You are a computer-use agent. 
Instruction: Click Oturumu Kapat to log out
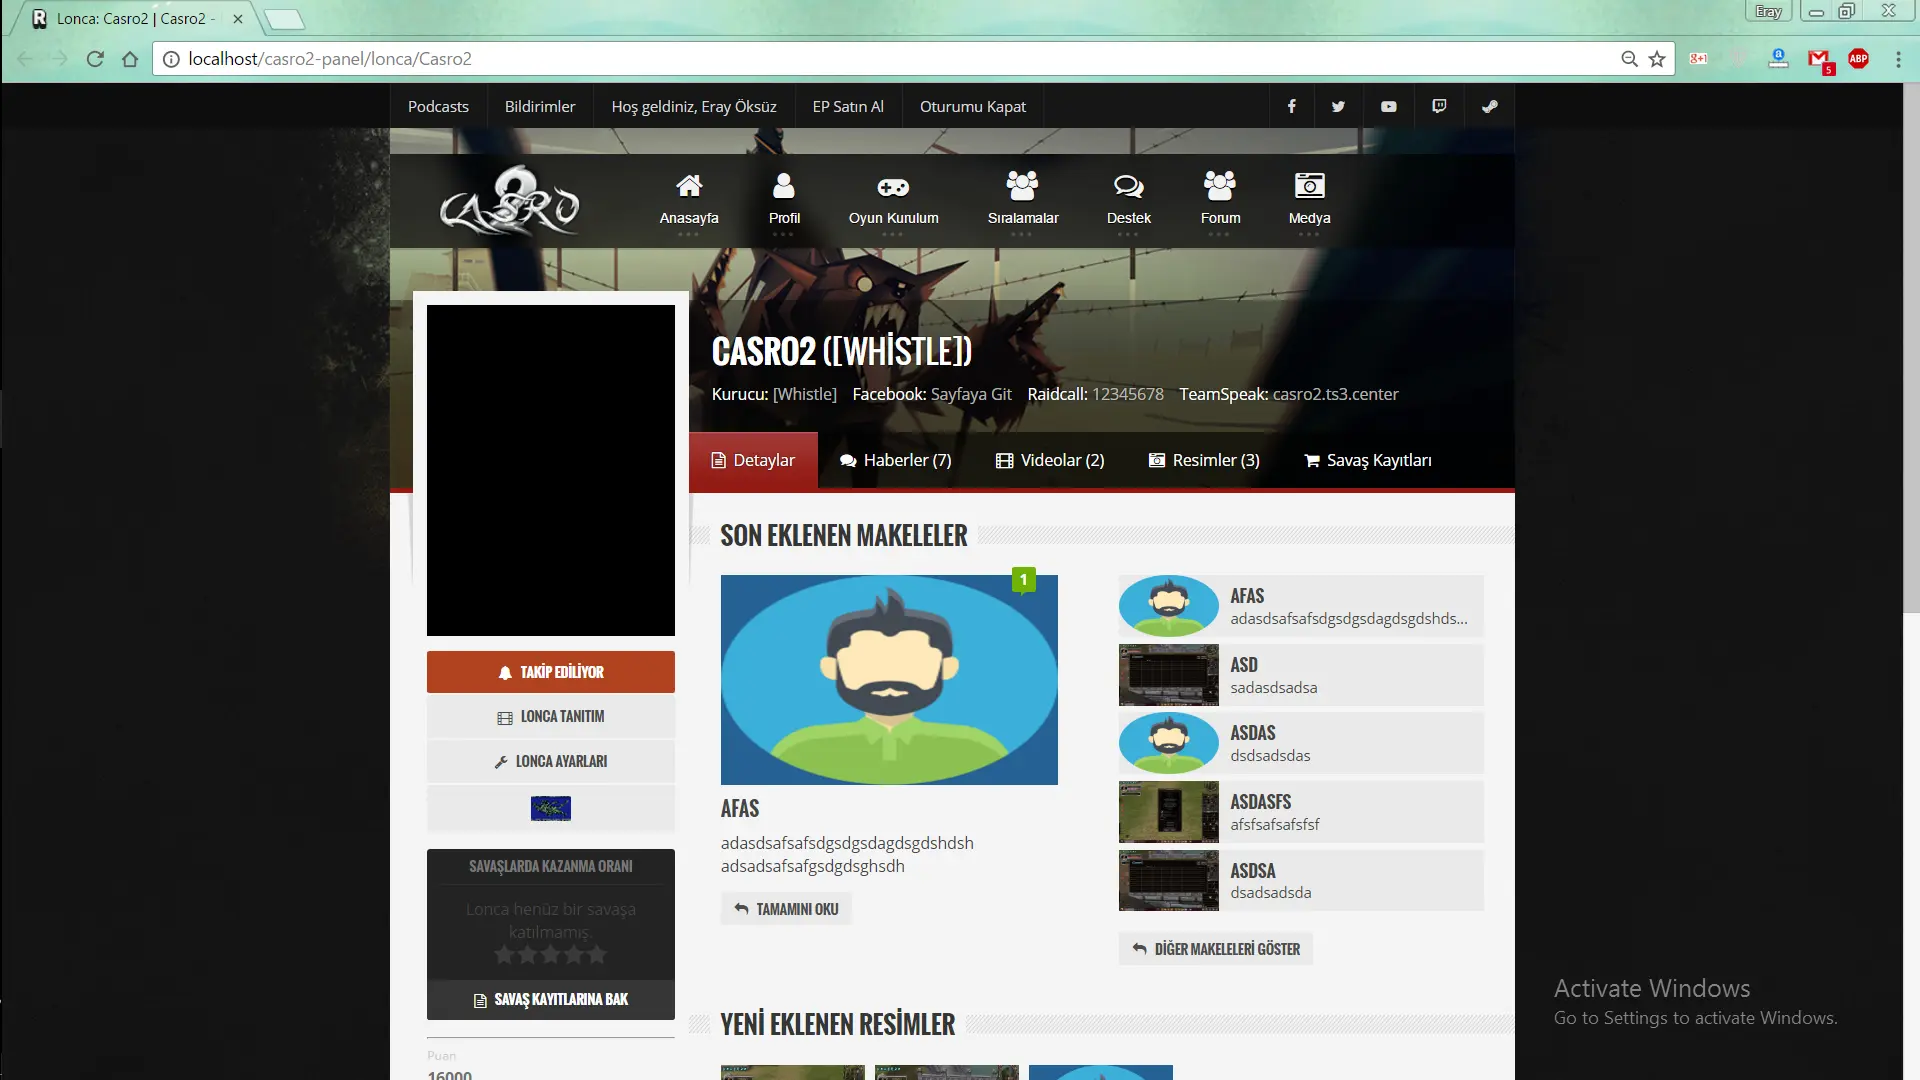pyautogui.click(x=973, y=106)
